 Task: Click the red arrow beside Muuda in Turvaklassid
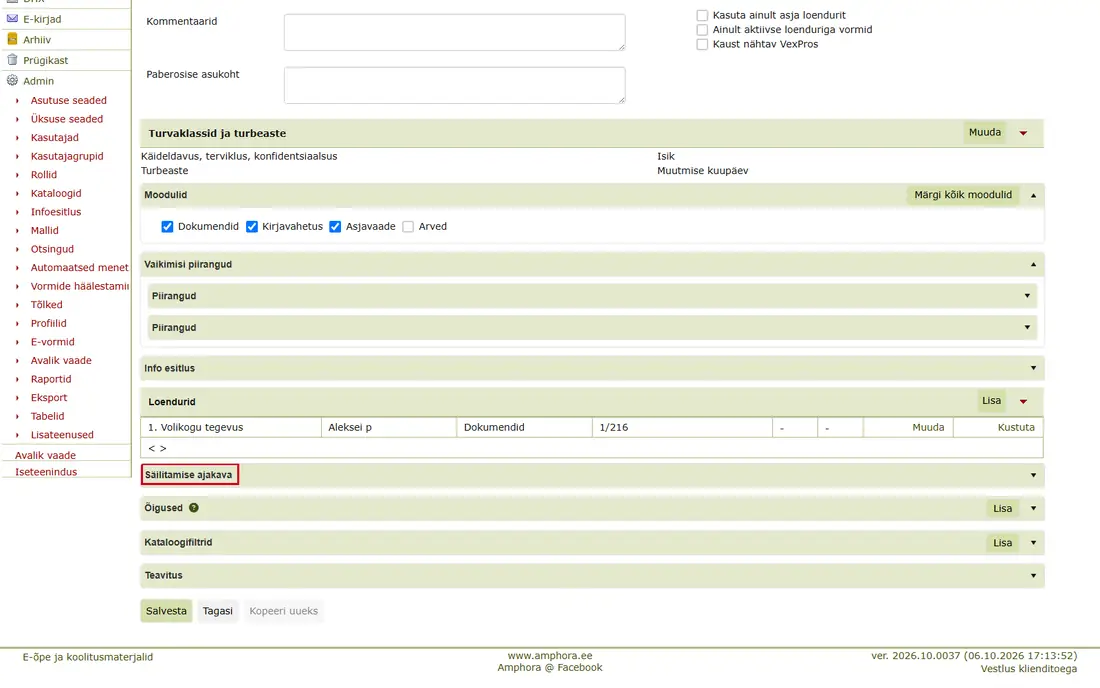click(x=1024, y=133)
